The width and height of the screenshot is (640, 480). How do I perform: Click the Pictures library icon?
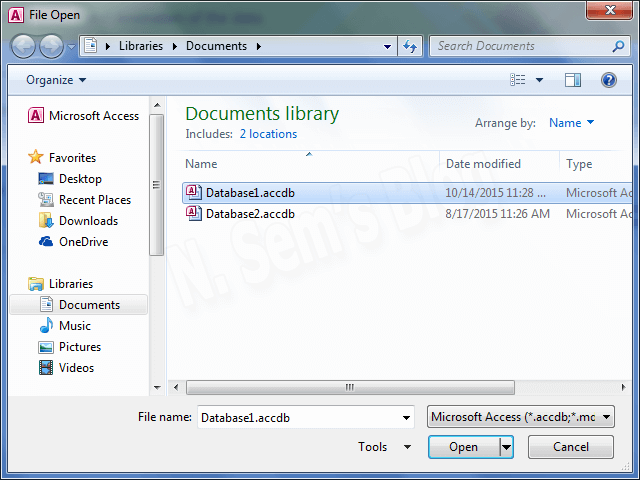tap(46, 347)
